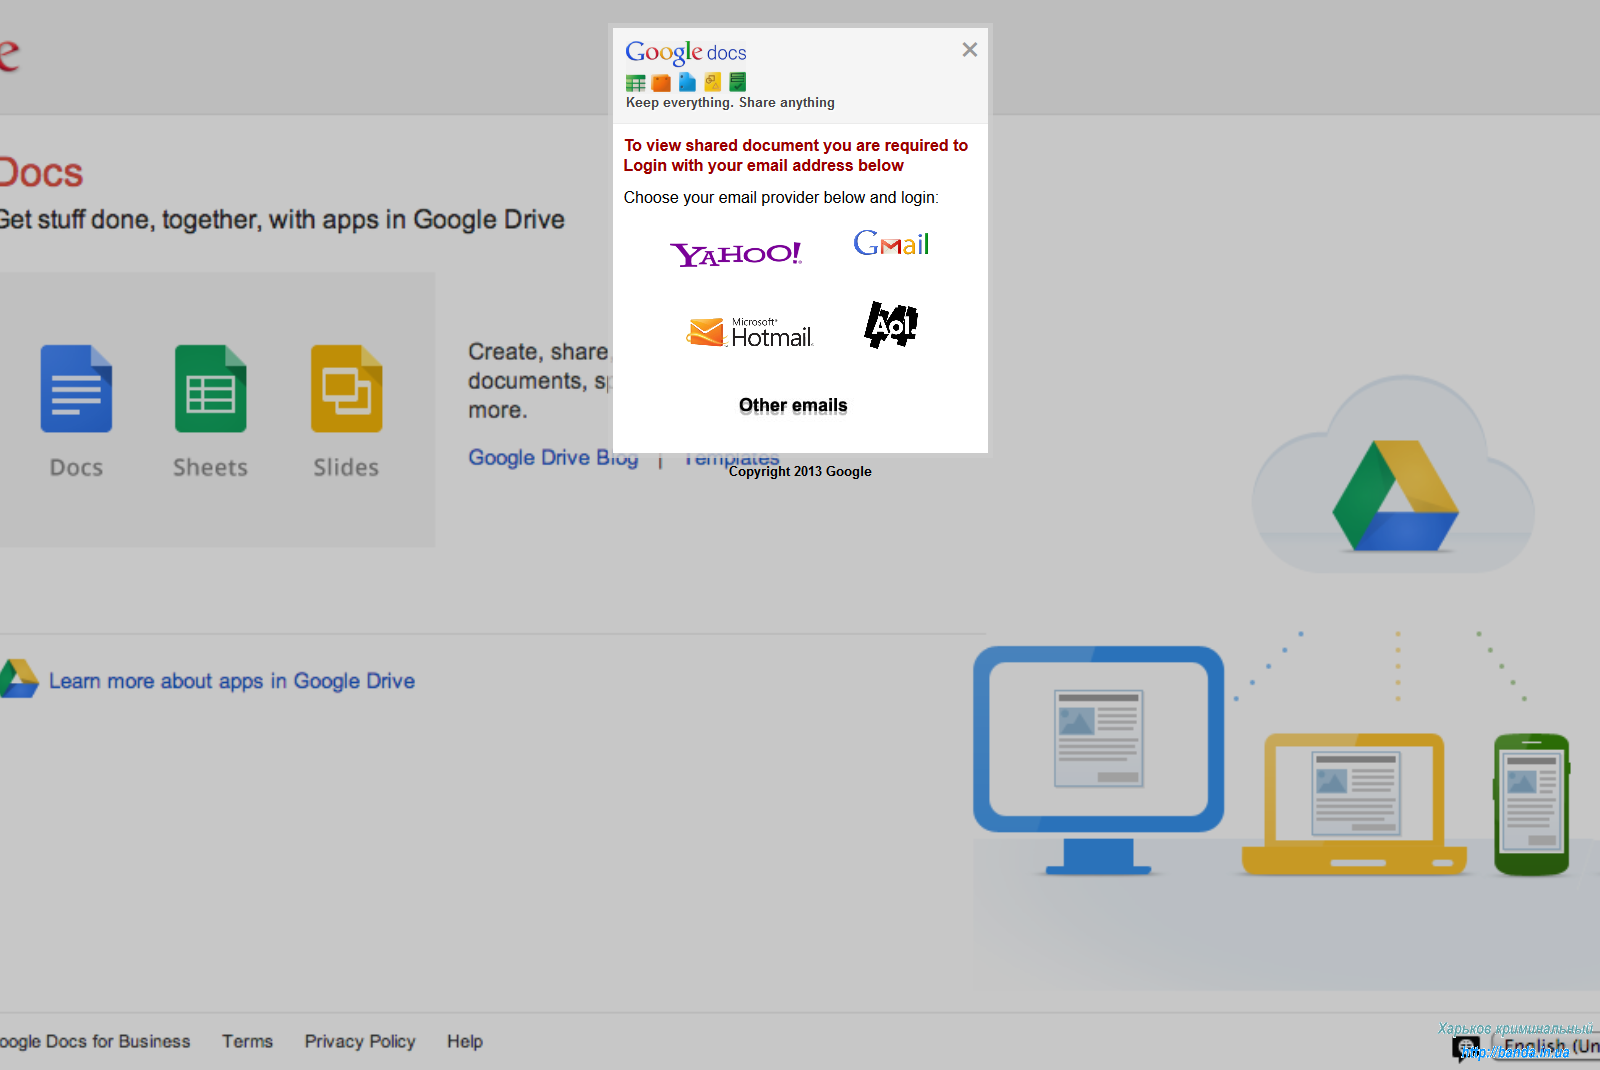The width and height of the screenshot is (1600, 1070).
Task: Click the desktop monitor illustration
Action: (1098, 760)
